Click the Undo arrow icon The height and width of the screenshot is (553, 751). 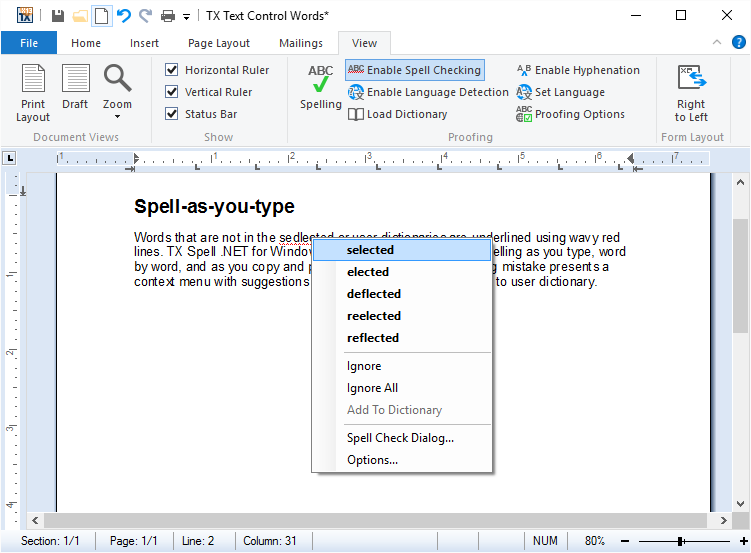[123, 16]
